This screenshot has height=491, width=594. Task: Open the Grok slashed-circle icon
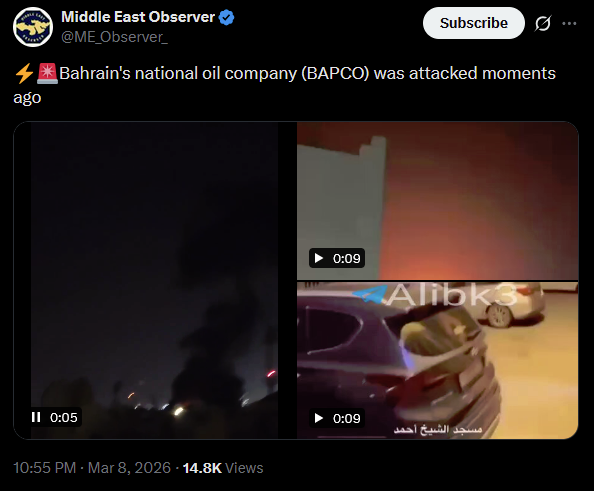click(542, 23)
